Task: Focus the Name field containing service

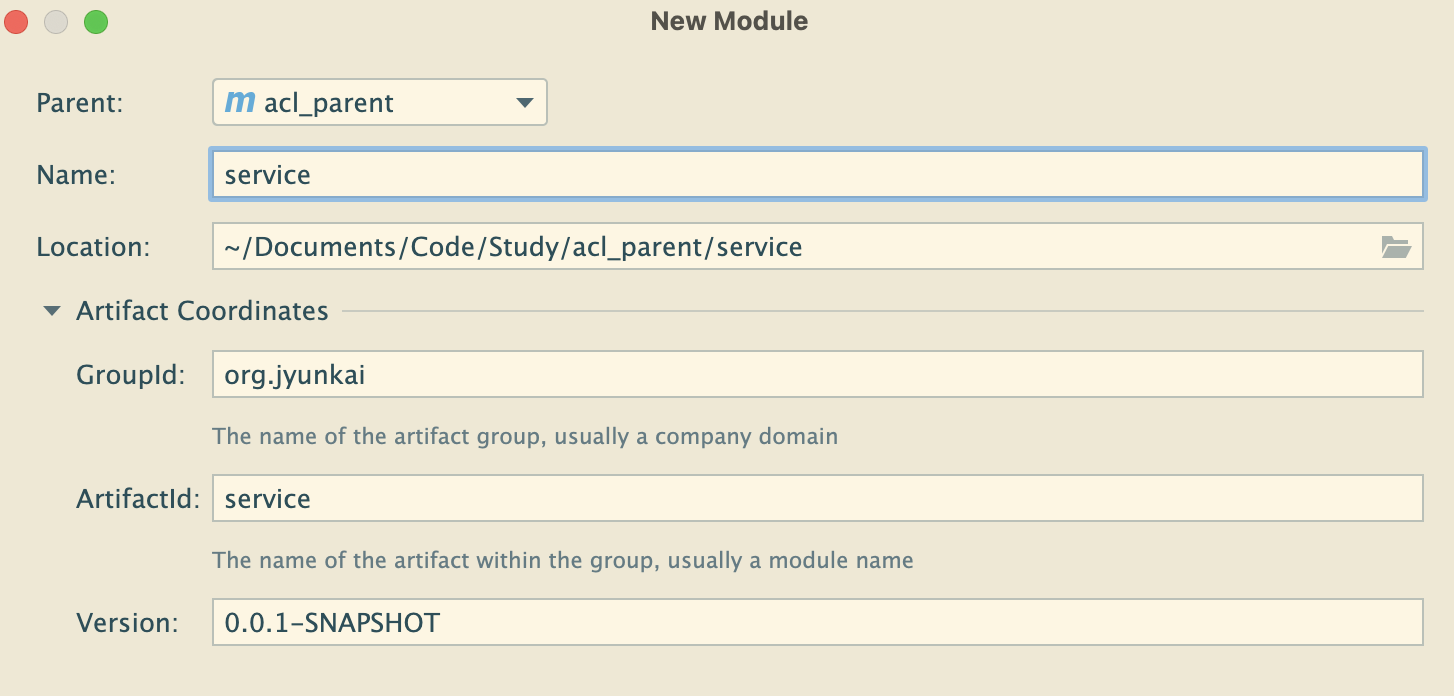Action: 816,175
